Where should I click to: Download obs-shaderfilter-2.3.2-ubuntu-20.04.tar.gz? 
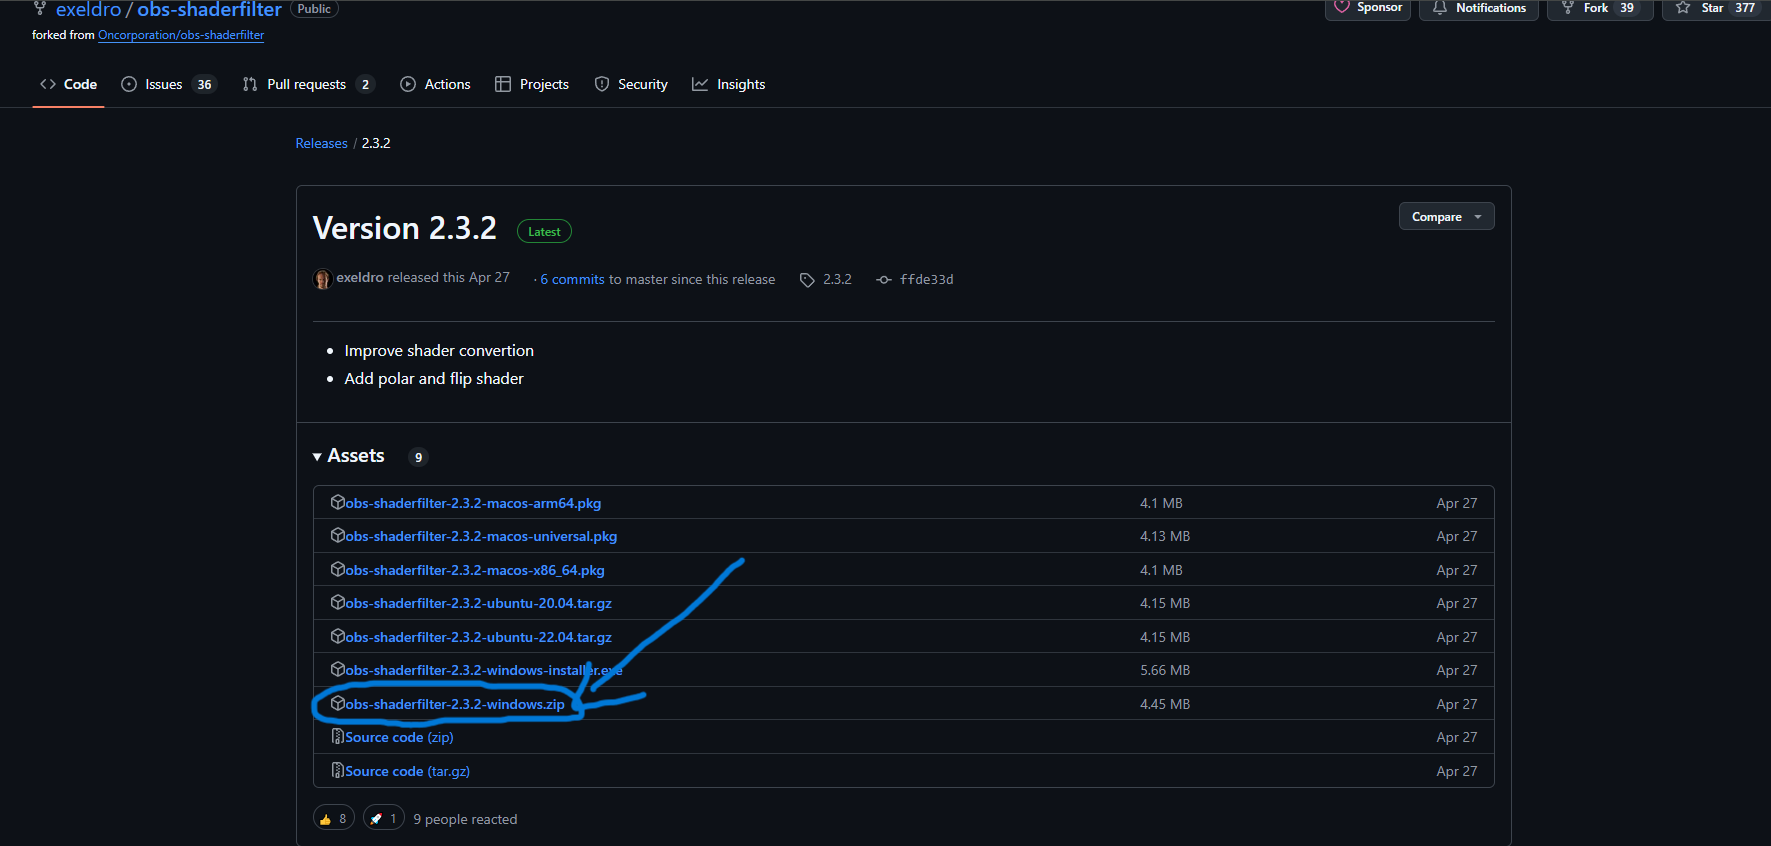click(x=478, y=603)
